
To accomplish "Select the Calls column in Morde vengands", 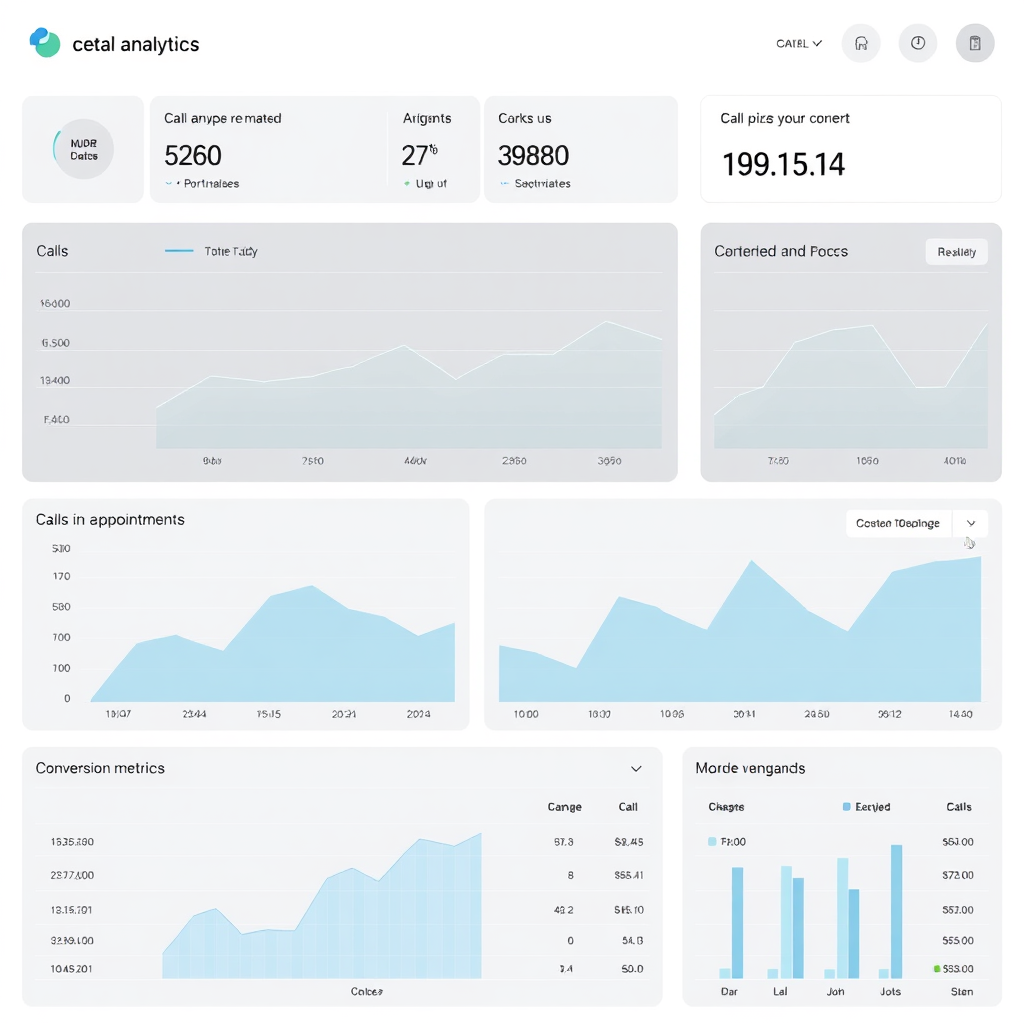I will pyautogui.click(x=958, y=807).
